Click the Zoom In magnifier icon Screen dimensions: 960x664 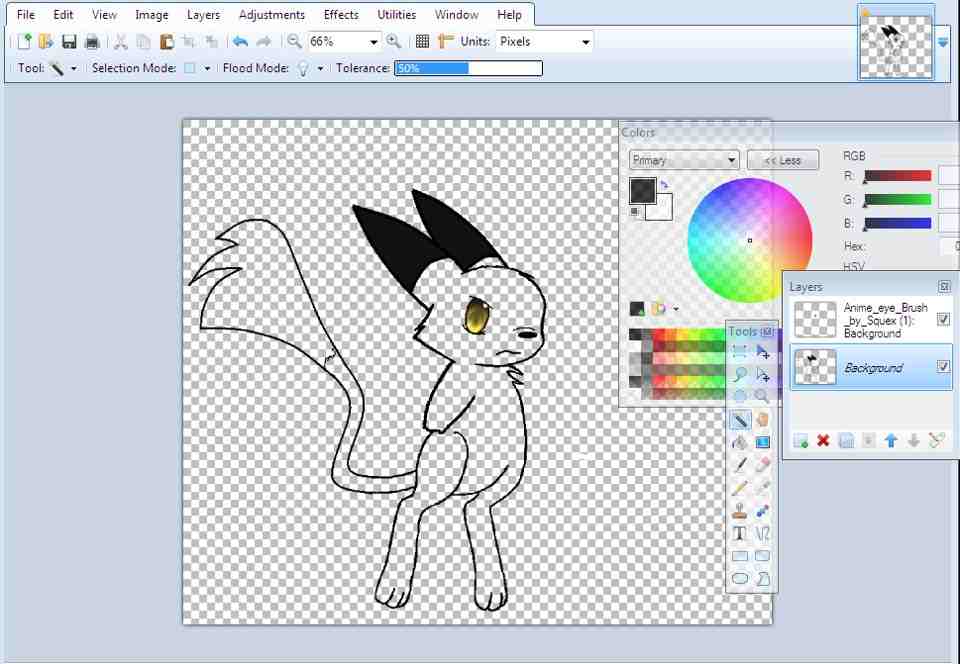coord(394,42)
